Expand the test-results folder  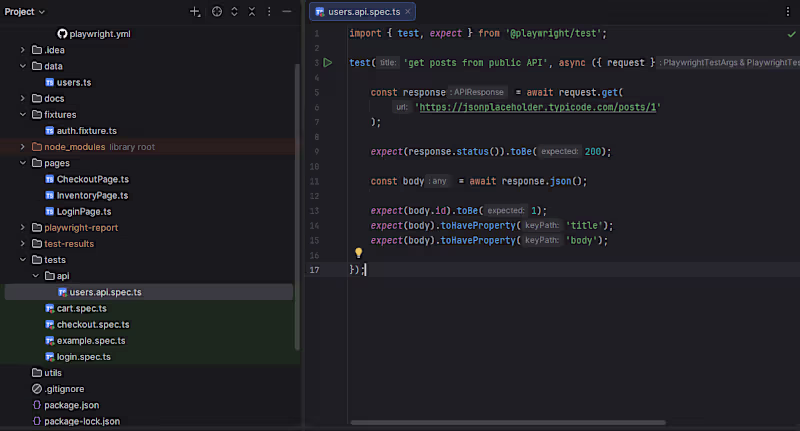pos(22,244)
